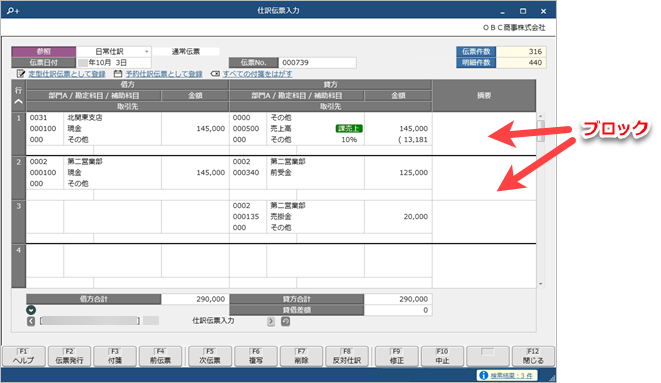Click the 貸借差額 value 0
This screenshot has height=383, width=661.
398,310
